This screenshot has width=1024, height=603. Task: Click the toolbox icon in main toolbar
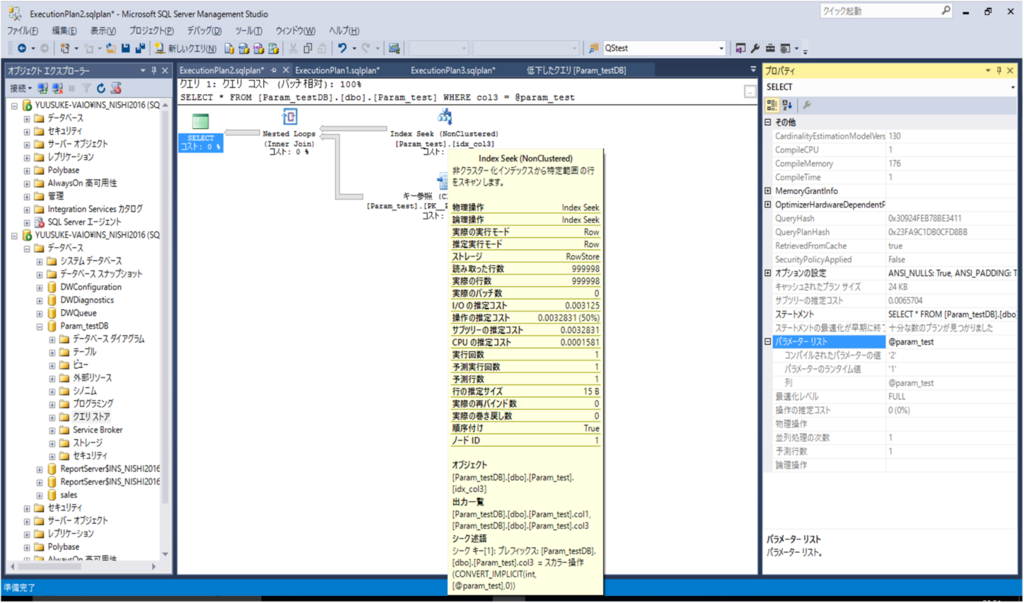pos(770,48)
